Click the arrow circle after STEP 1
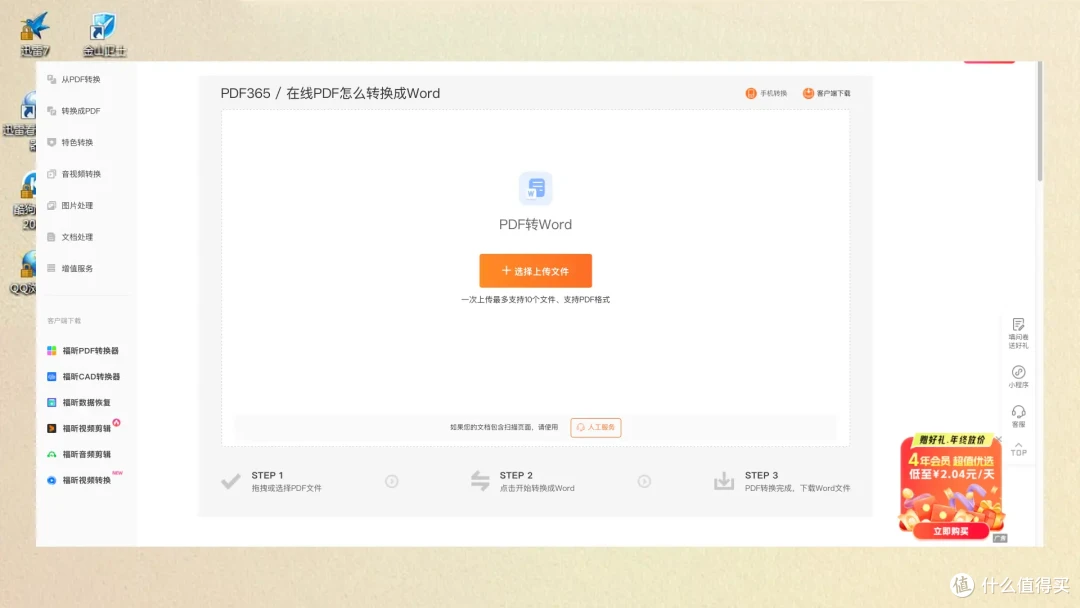The width and height of the screenshot is (1080, 608). click(x=391, y=481)
